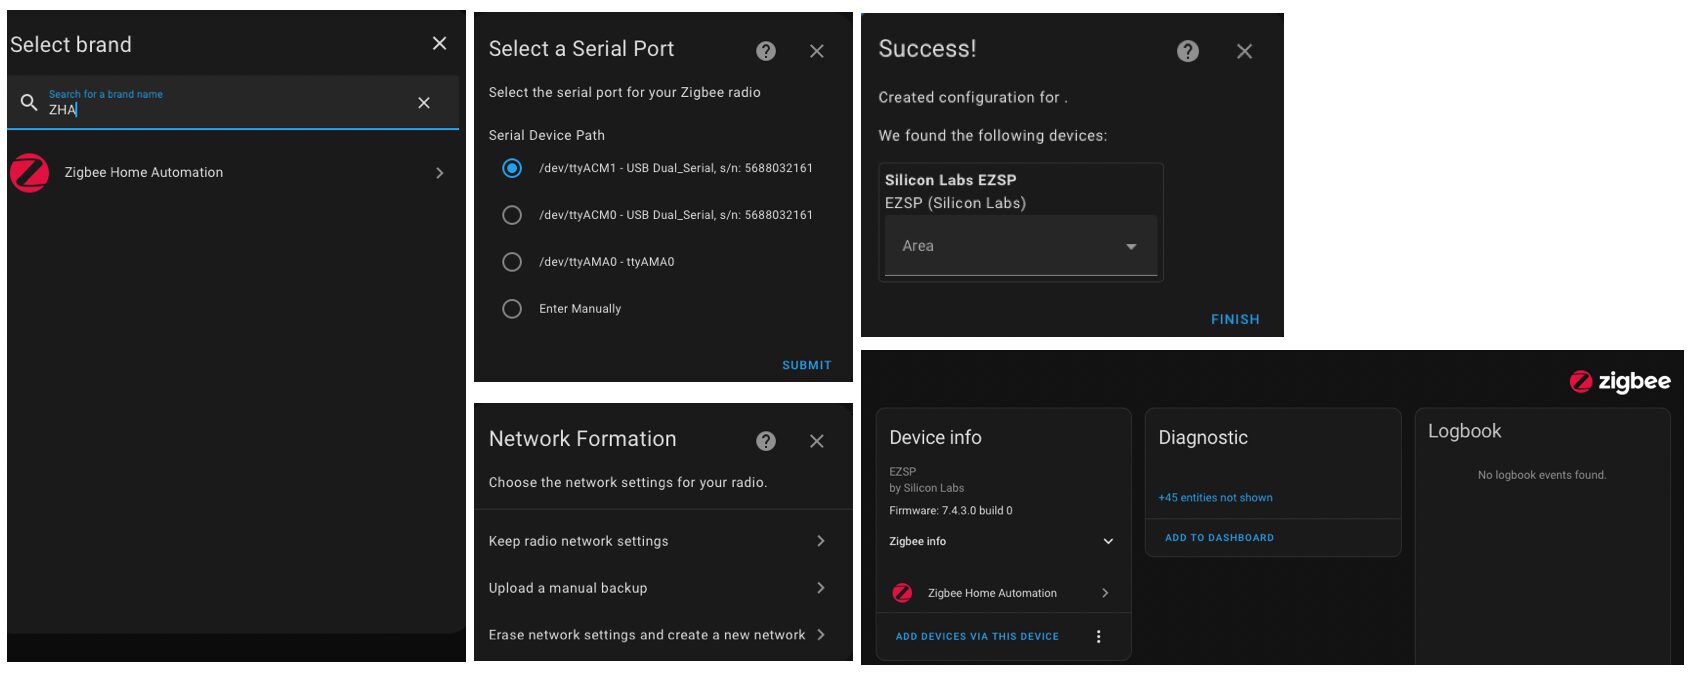
Task: Click the Silicon Labs EZSP device name
Action: [950, 180]
